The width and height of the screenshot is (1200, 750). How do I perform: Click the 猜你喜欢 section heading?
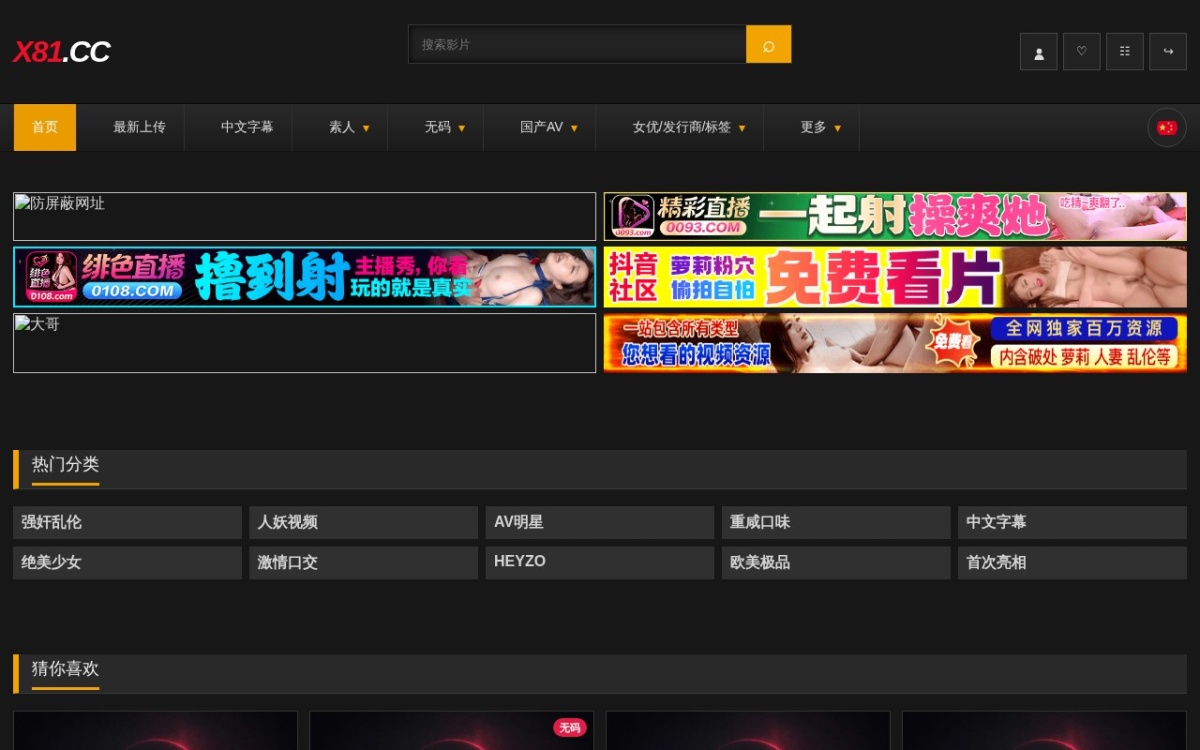click(x=65, y=669)
